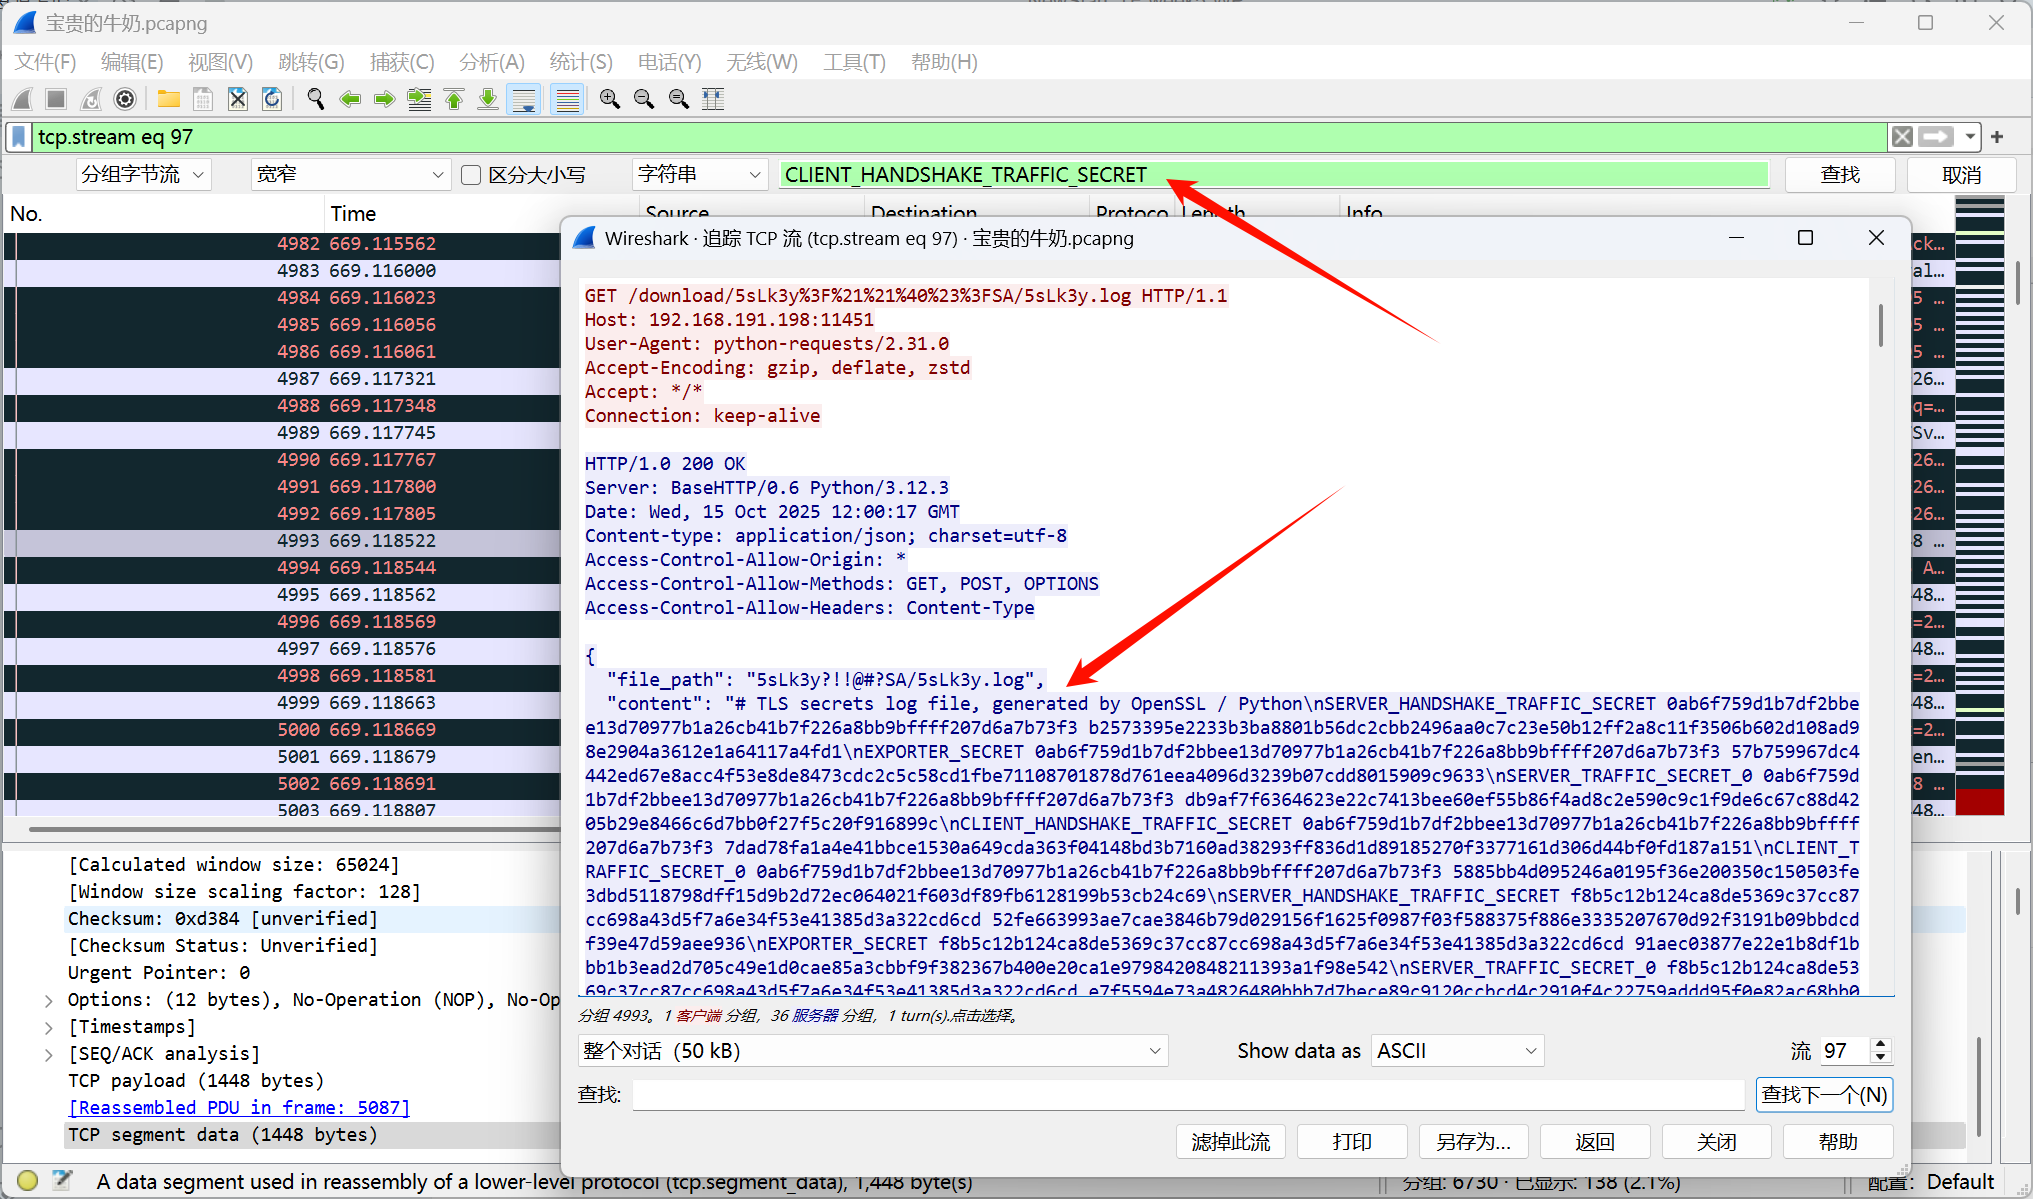Toggle packet list colorize icon
This screenshot has width=2033, height=1199.
(567, 99)
